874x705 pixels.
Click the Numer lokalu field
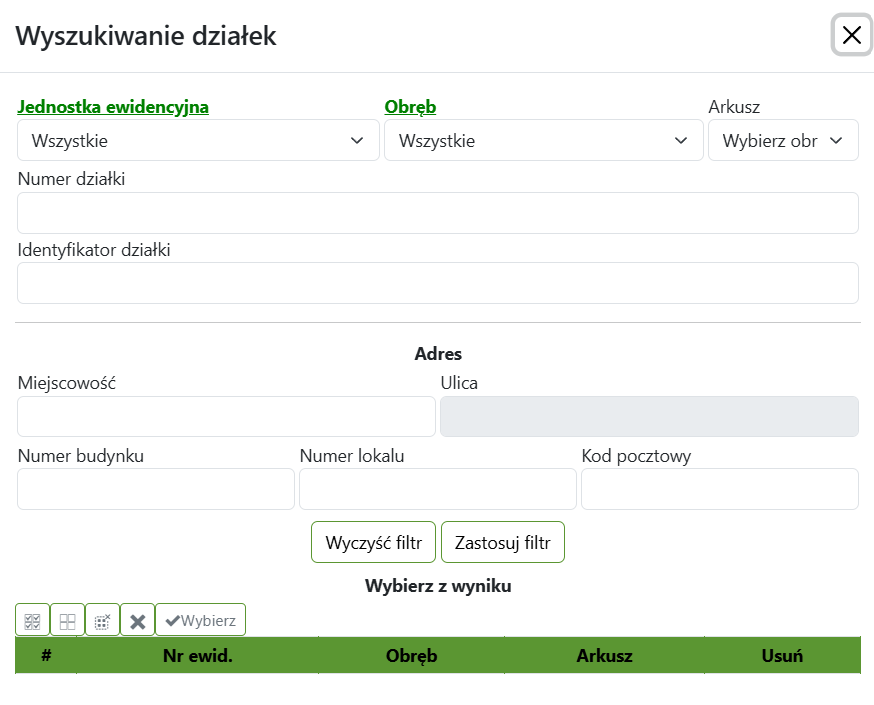point(437,489)
